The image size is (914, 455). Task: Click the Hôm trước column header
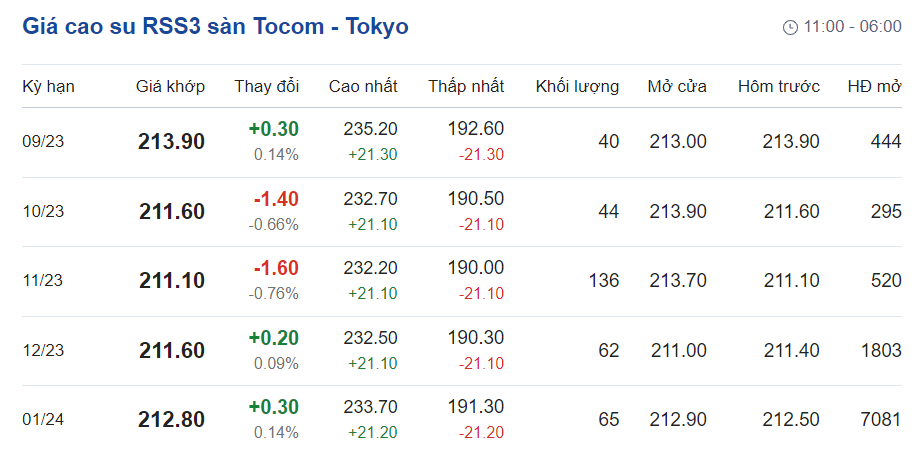(x=779, y=86)
